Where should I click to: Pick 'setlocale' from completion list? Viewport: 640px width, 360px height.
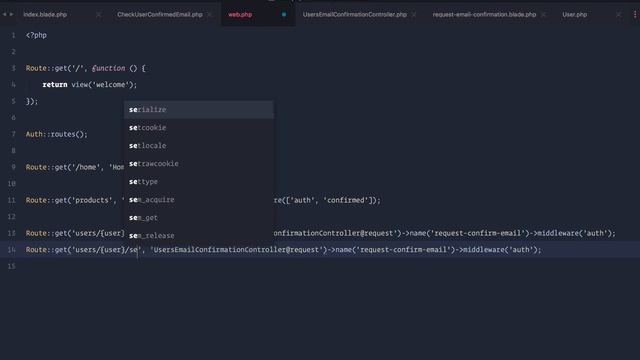(198, 146)
